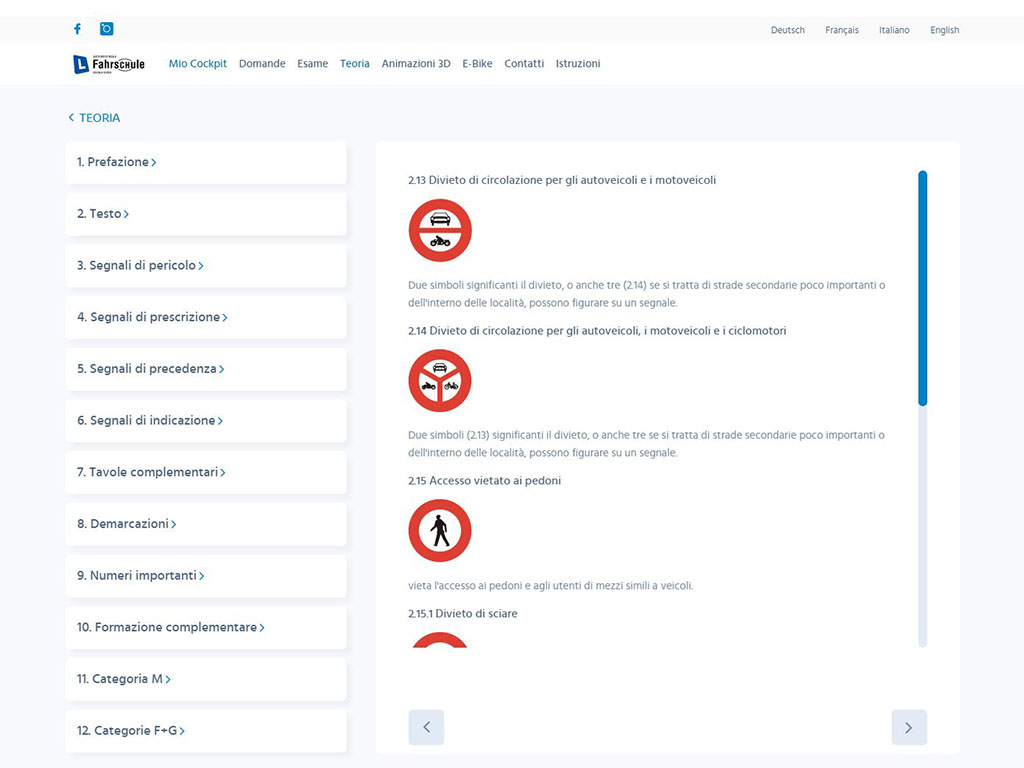Click the three-vehicle prohibition sign image
Viewport: 1024px width, 768px height.
coord(439,380)
